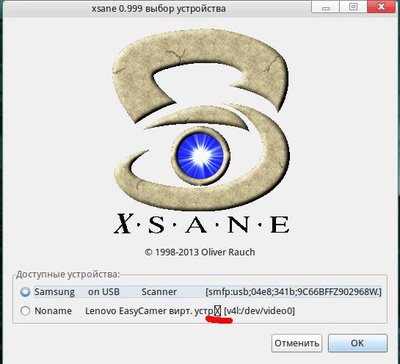Image resolution: width=400 pixels, height=364 pixels.
Task: Click the Отменить button
Action: [x=297, y=343]
